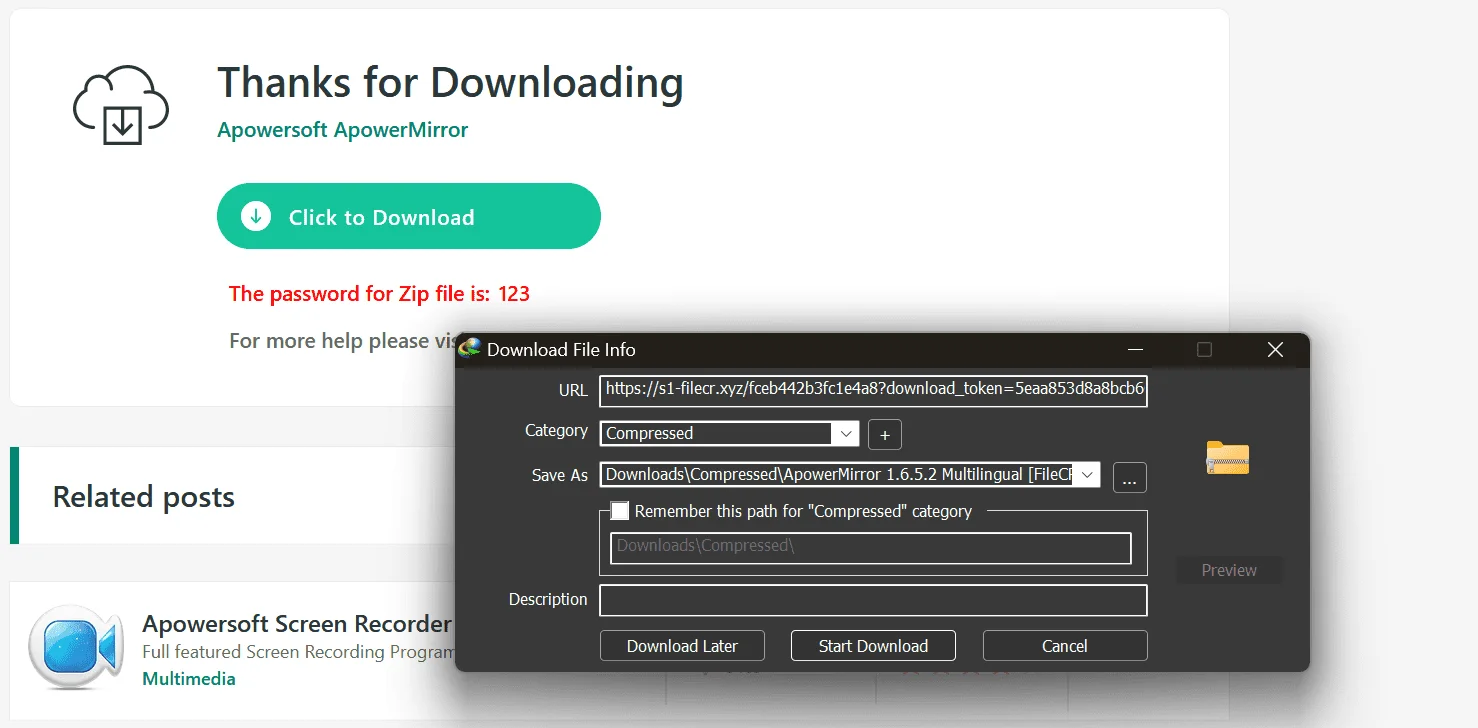Open the Apowersoft Screen Recorder post title

297,624
